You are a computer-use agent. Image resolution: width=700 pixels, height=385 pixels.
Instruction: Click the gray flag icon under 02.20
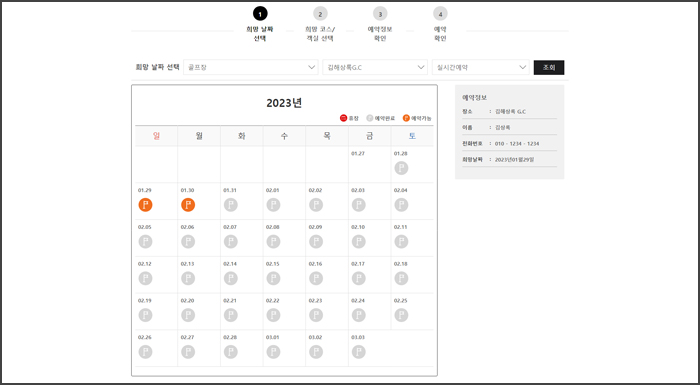click(x=188, y=315)
